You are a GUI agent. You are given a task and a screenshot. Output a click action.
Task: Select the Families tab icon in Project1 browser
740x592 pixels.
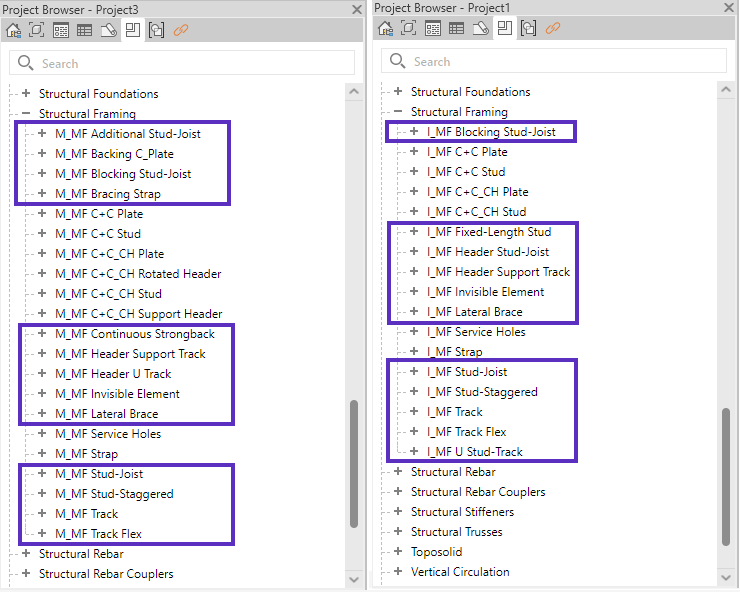(505, 28)
